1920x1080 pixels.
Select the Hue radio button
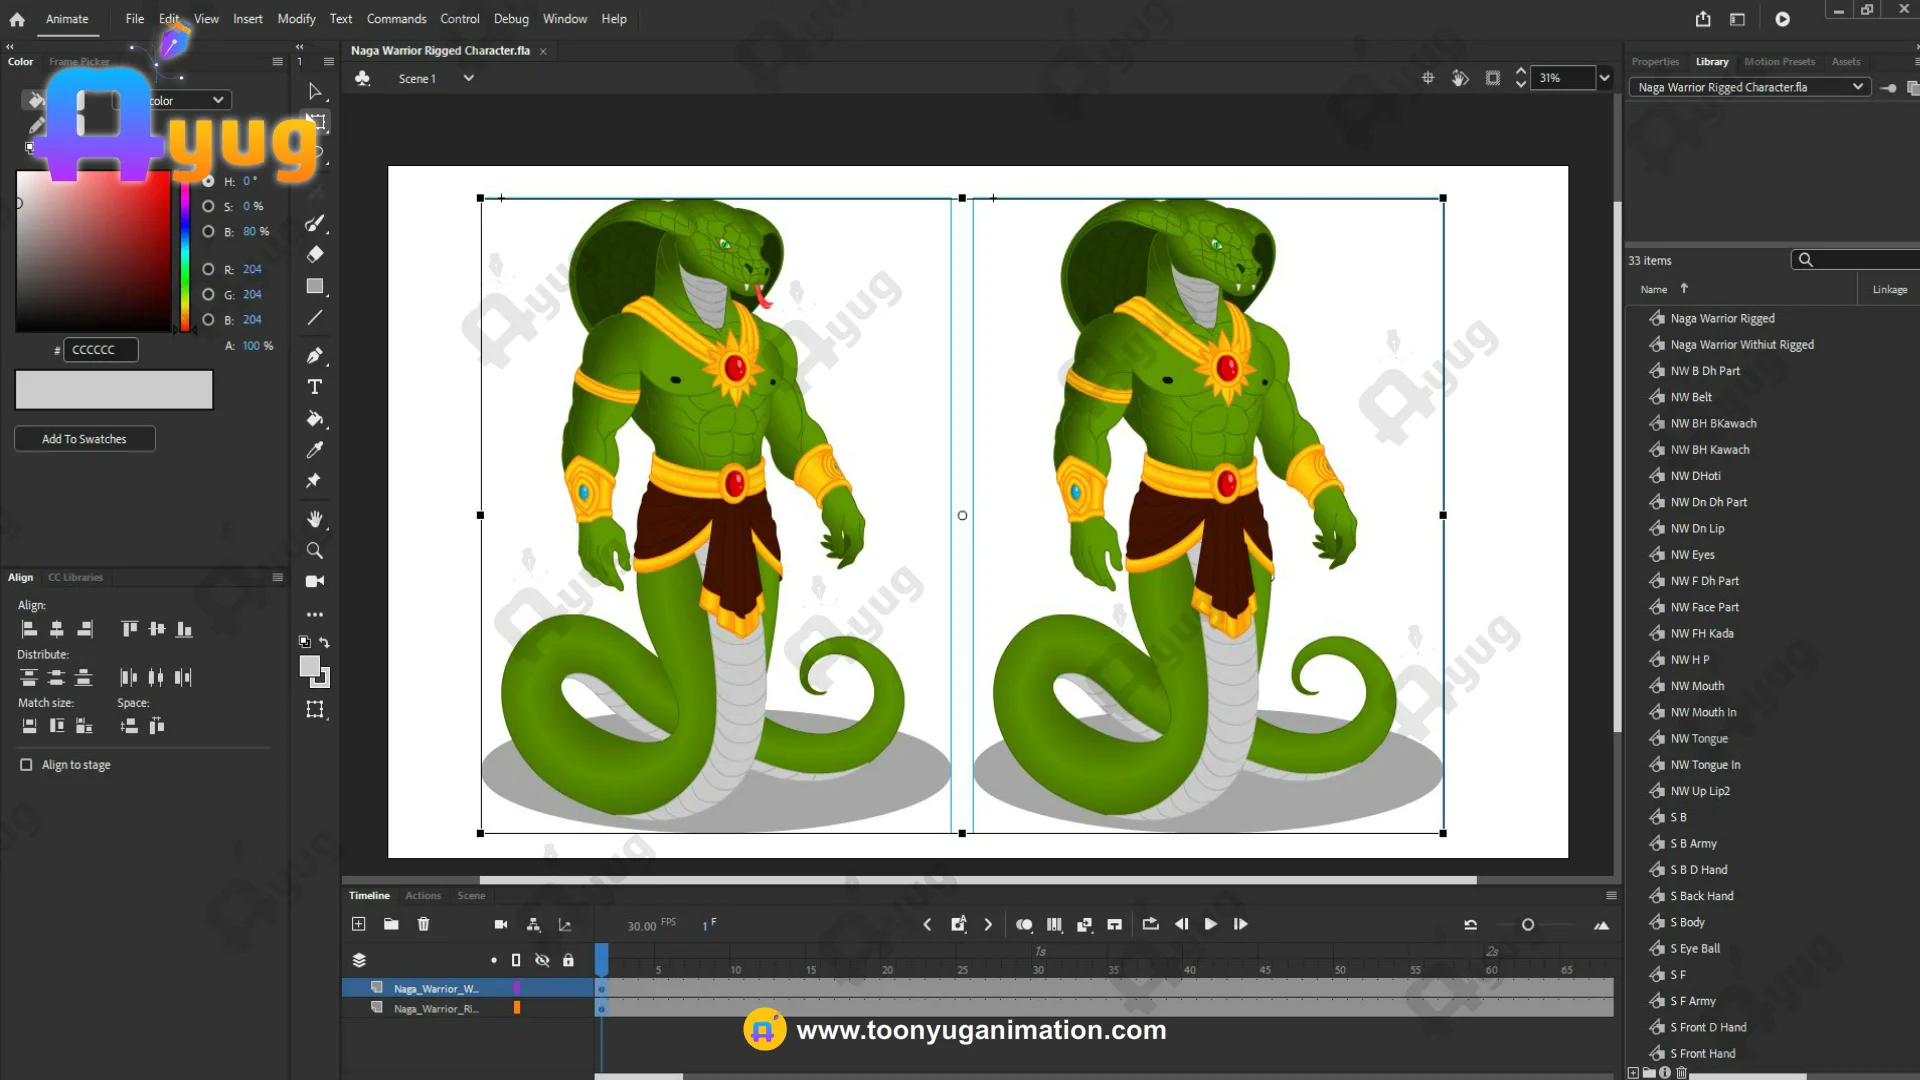pos(208,181)
